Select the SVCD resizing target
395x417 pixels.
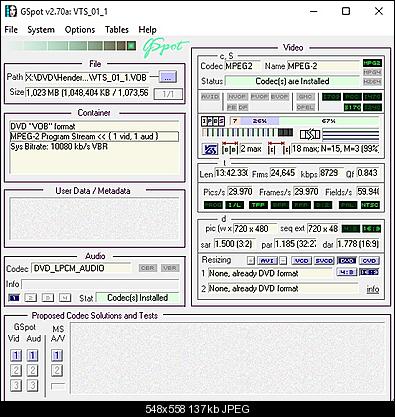pyautogui.click(x=324, y=261)
